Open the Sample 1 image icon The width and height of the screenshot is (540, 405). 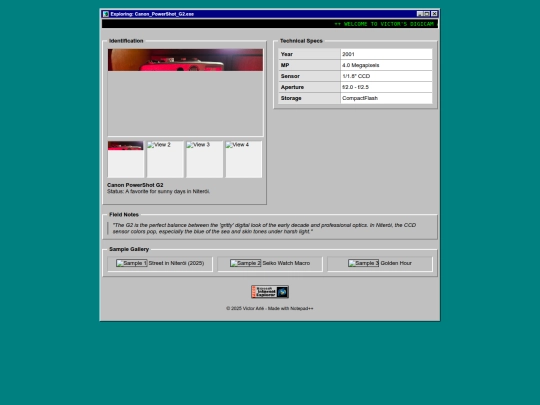[x=132, y=263]
